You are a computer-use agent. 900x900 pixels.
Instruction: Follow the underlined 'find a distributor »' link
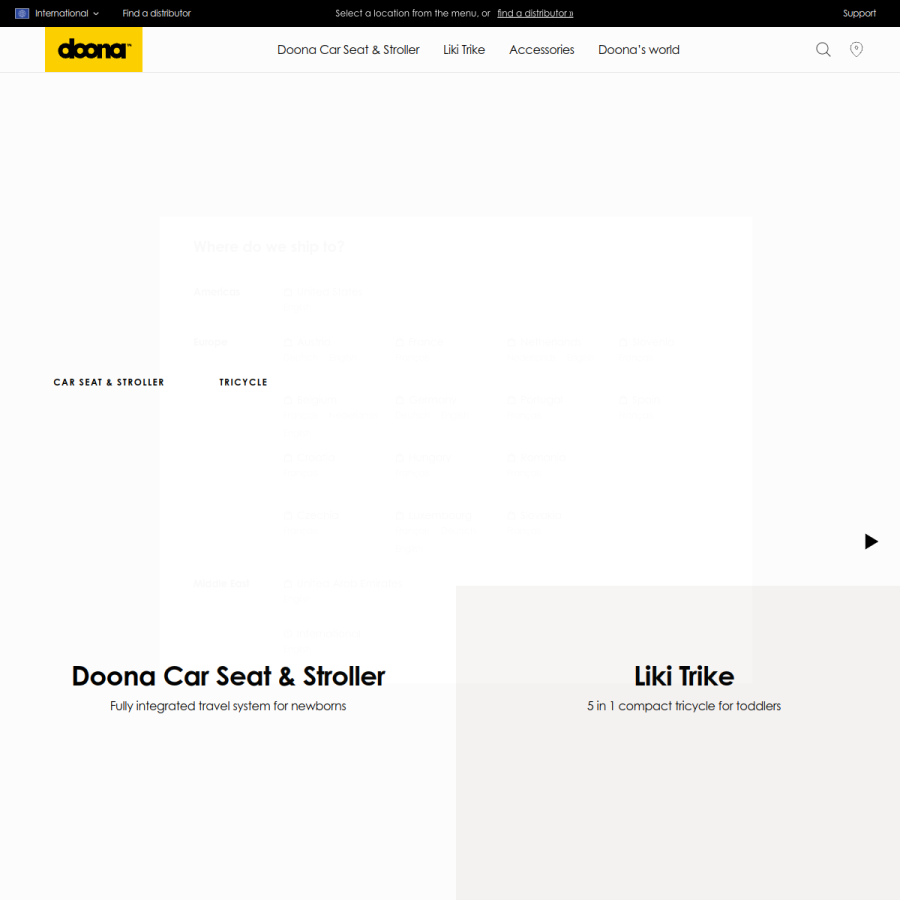click(535, 13)
